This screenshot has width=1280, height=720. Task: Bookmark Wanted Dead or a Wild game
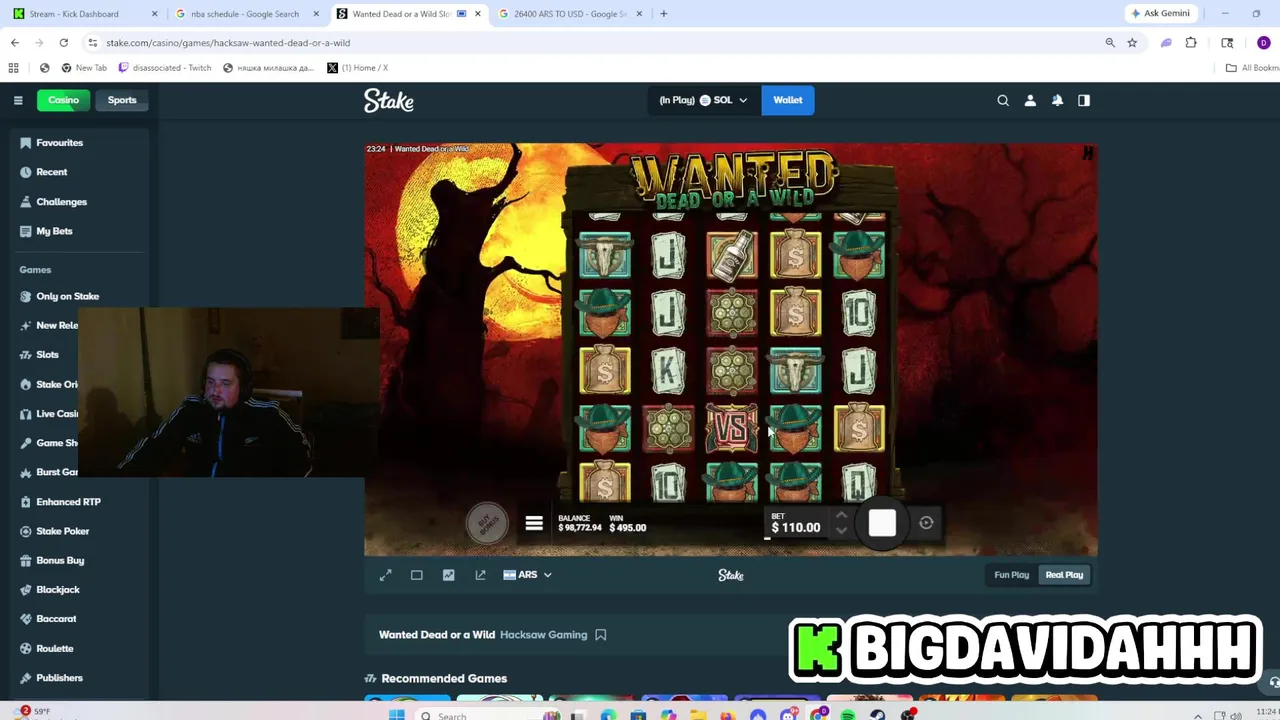point(600,635)
